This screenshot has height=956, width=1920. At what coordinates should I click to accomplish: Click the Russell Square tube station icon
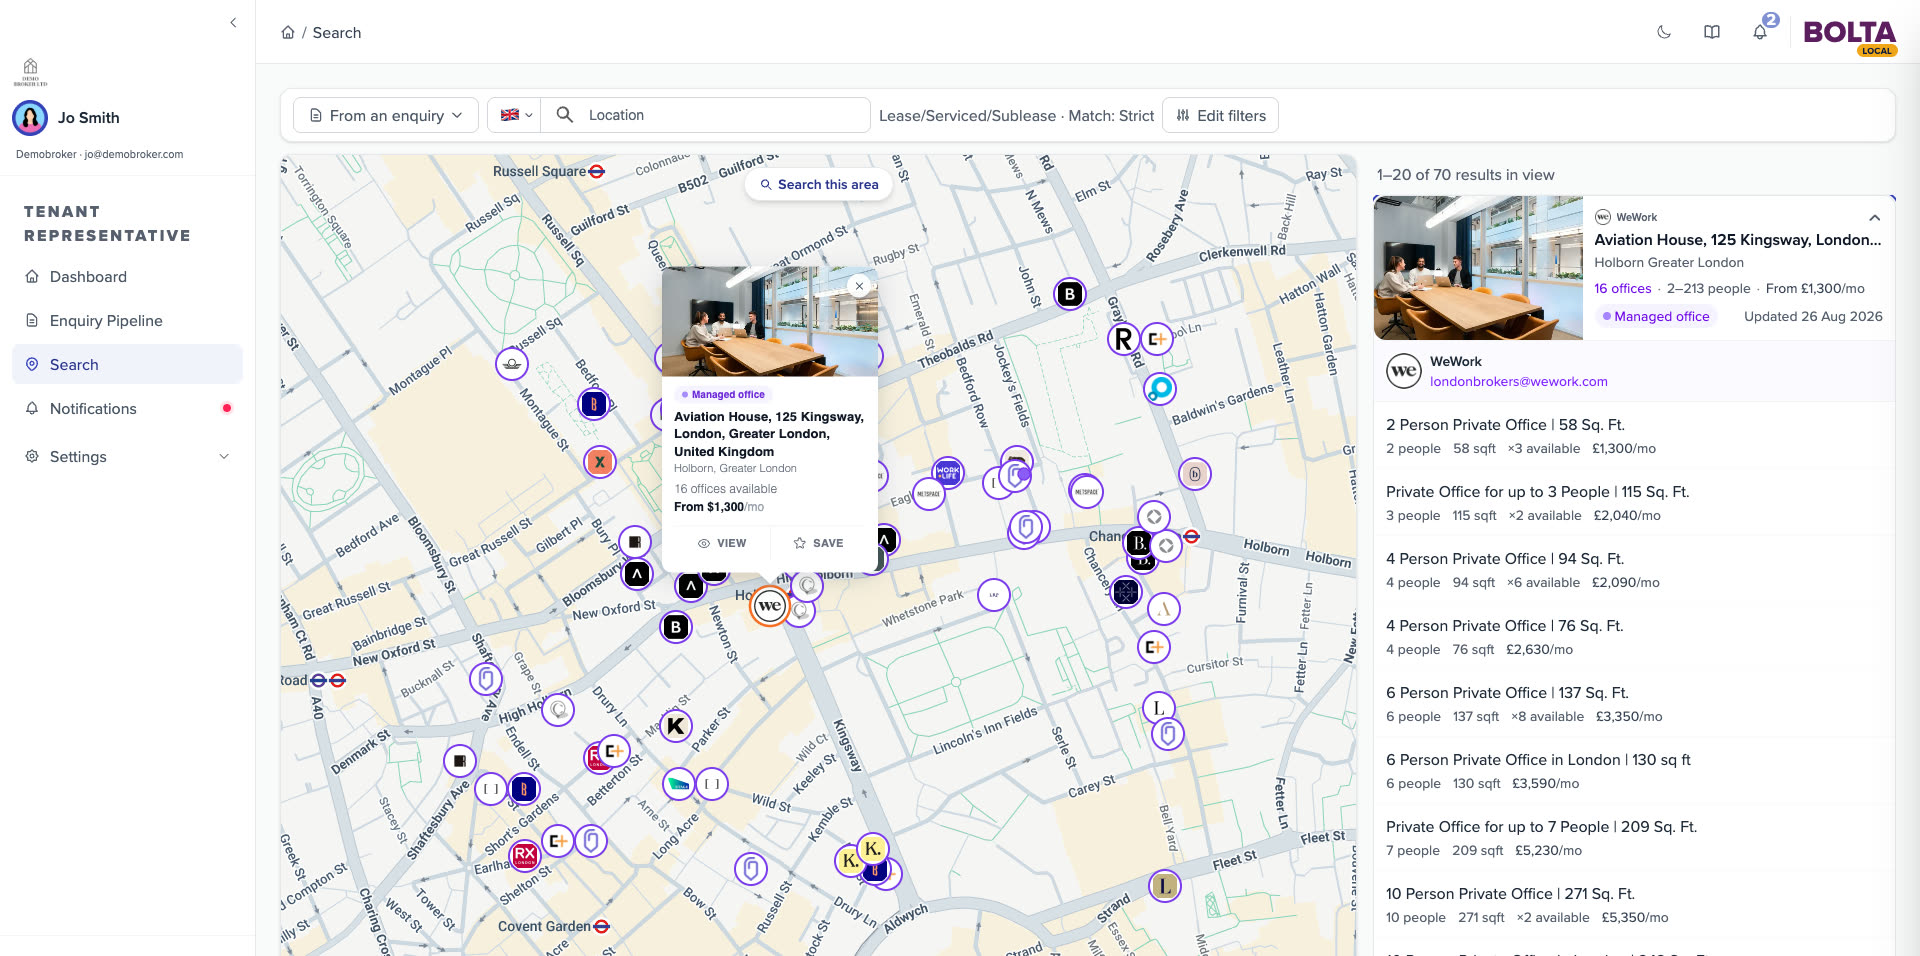coord(597,171)
